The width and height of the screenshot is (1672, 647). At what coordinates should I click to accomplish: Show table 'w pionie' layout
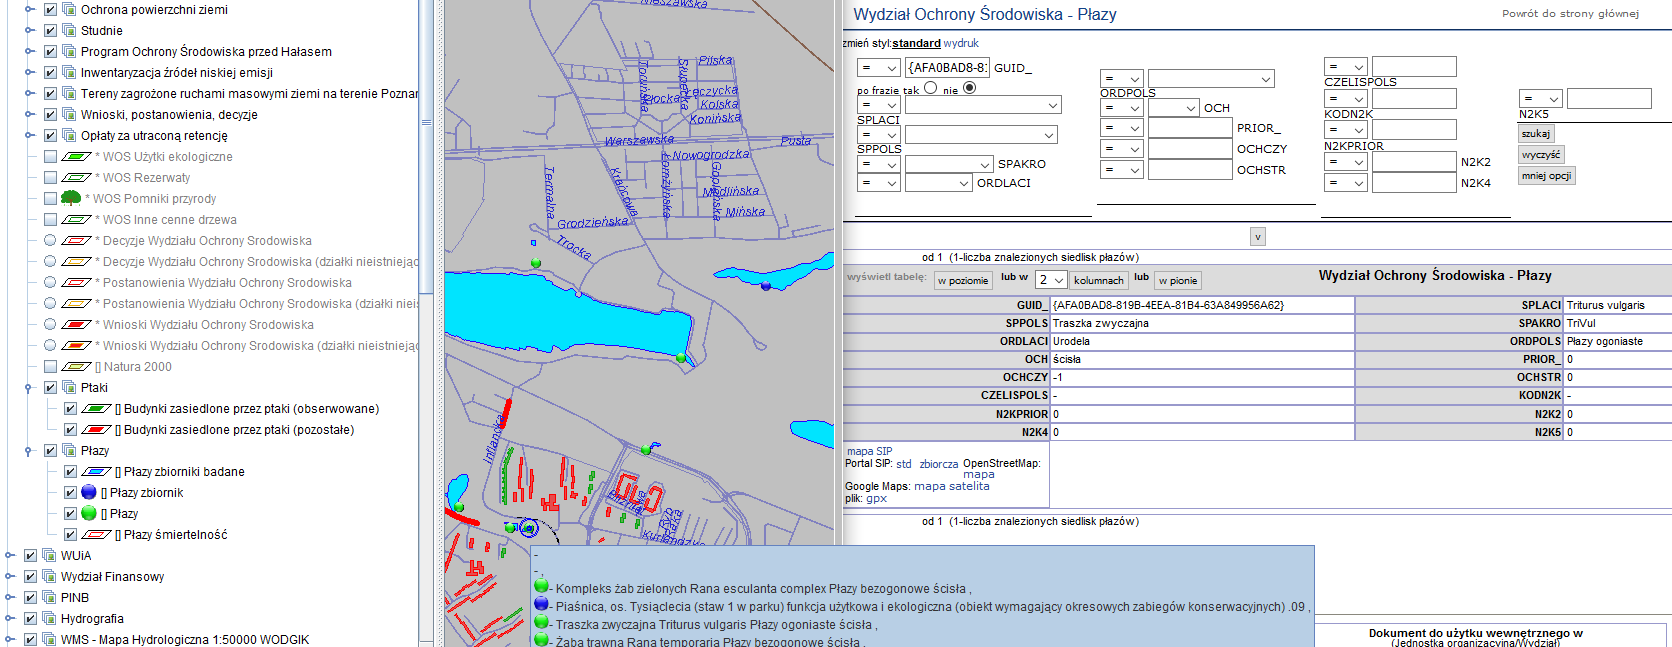(x=1177, y=281)
